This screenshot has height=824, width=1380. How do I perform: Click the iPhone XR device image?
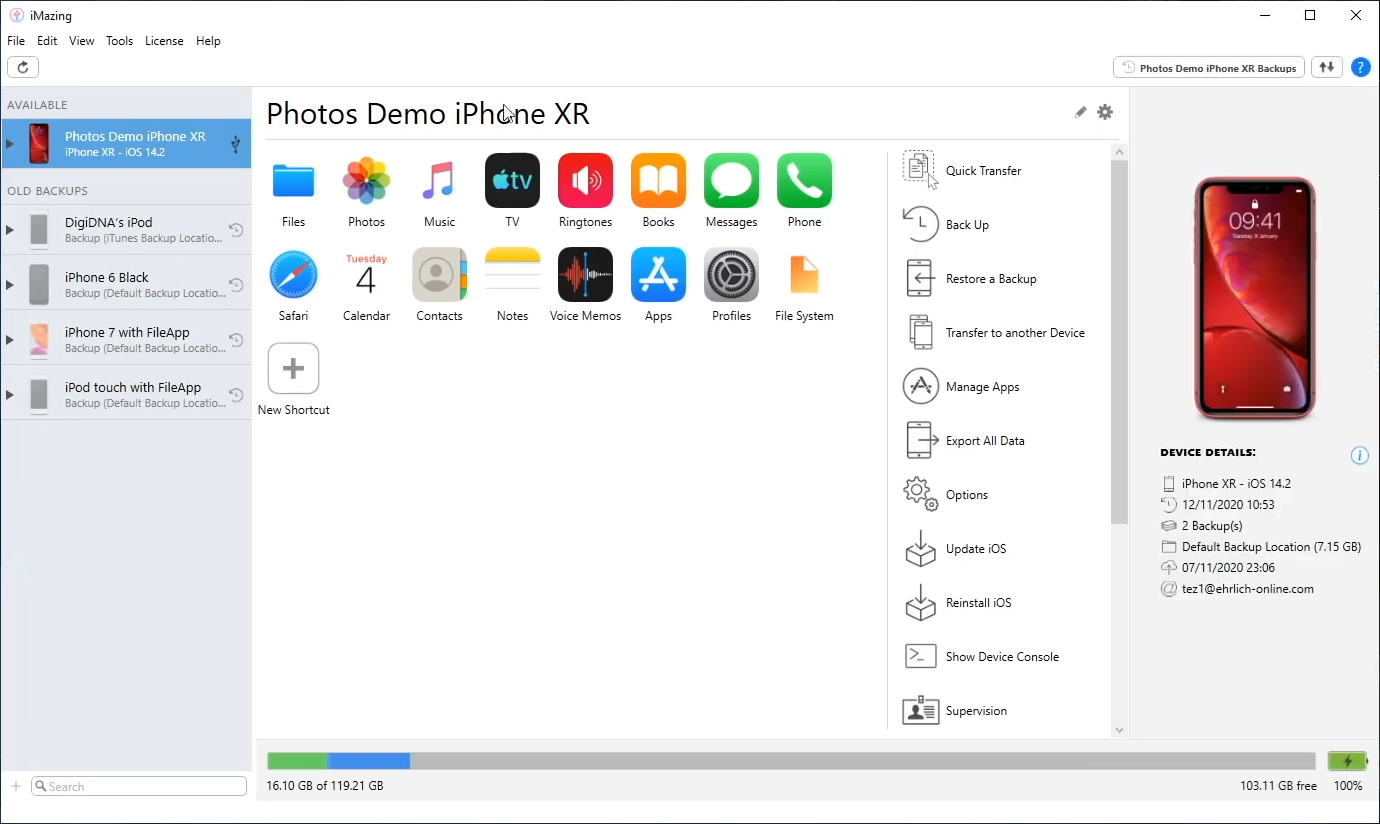point(1255,299)
